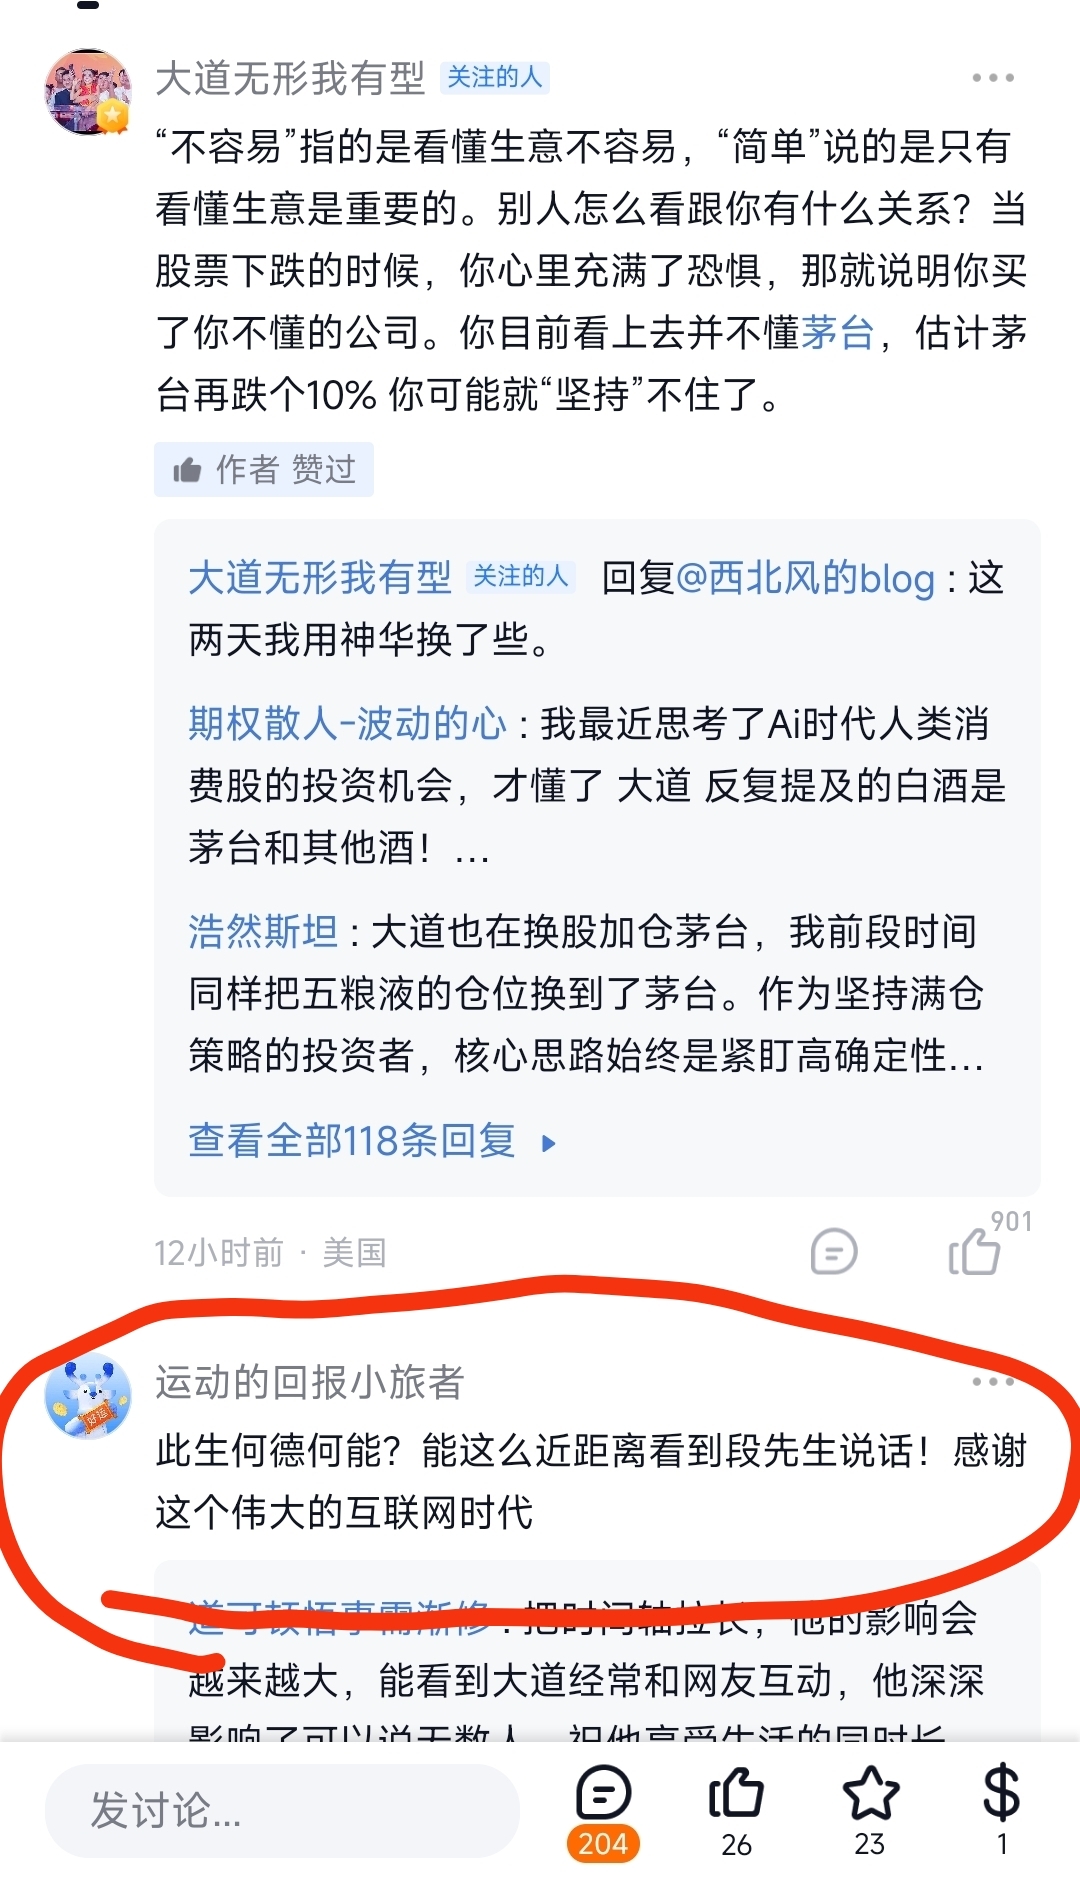The height and width of the screenshot is (1892, 1080).
Task: Reply via first comment's speech bubble icon
Action: 833,1251
